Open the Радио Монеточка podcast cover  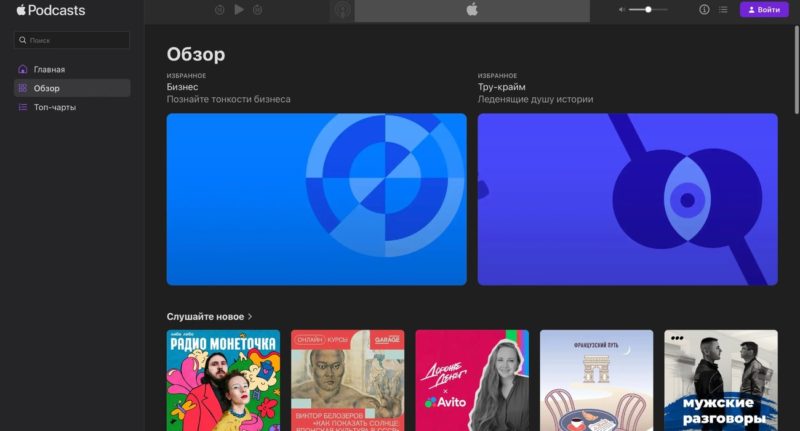point(223,381)
